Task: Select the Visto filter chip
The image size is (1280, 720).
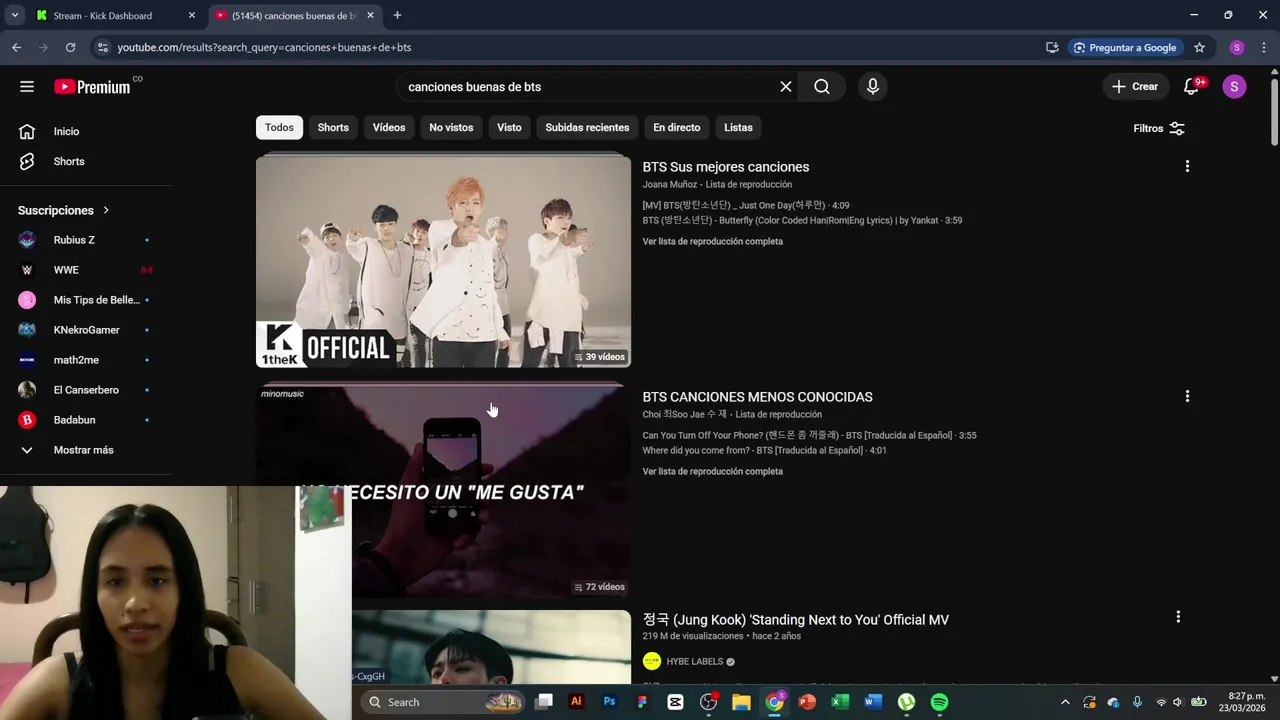Action: tap(509, 128)
